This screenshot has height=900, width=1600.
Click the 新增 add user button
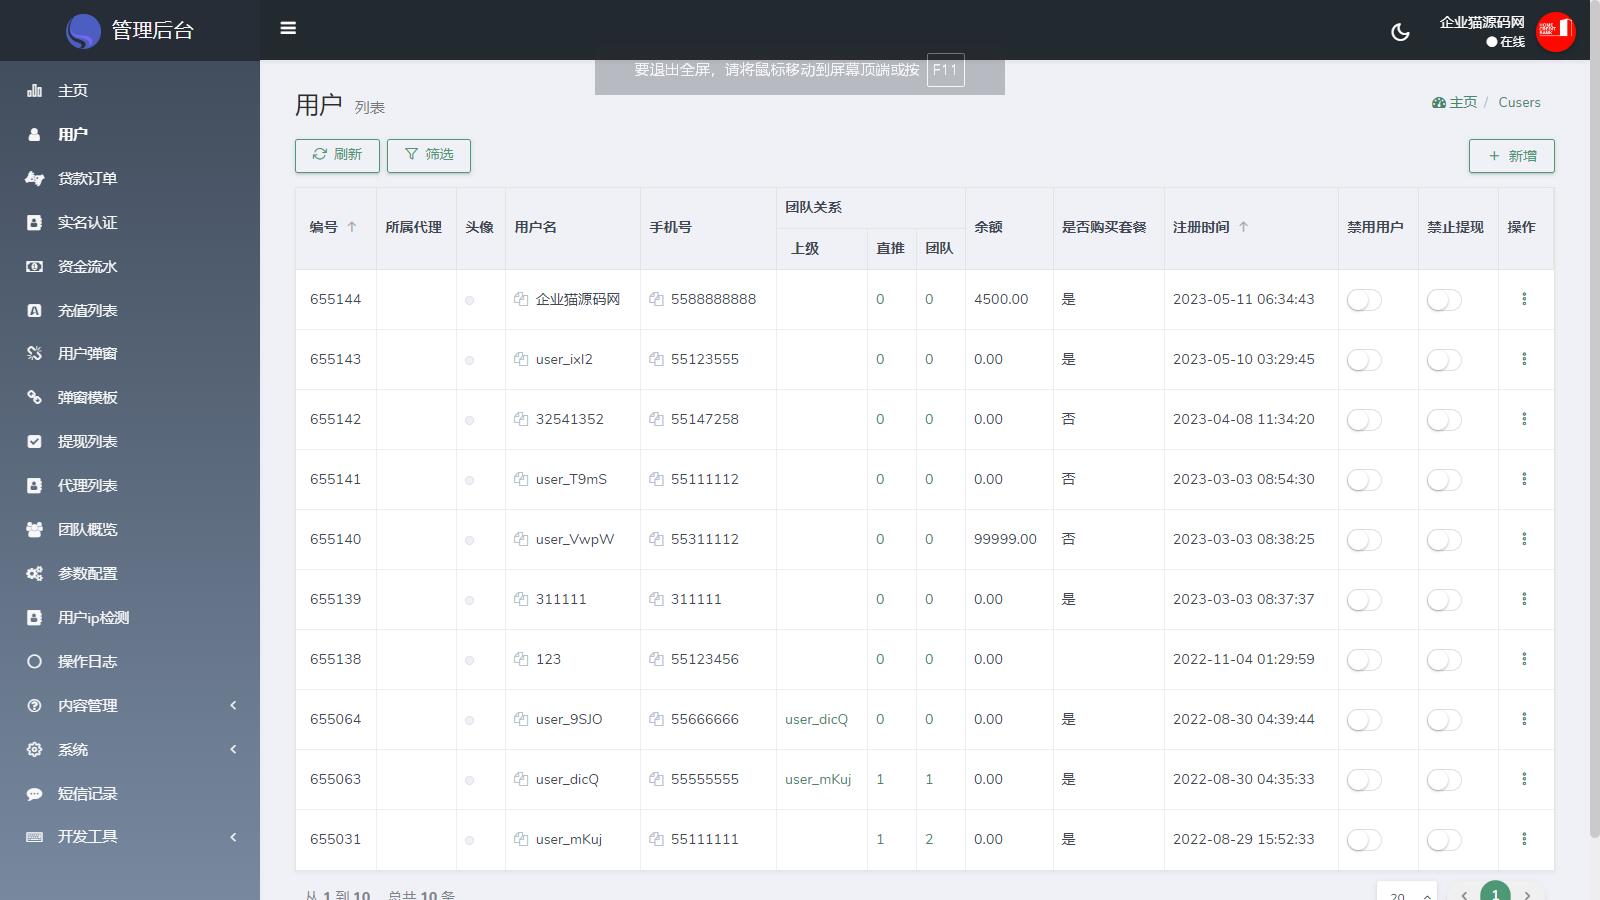[x=1511, y=156]
